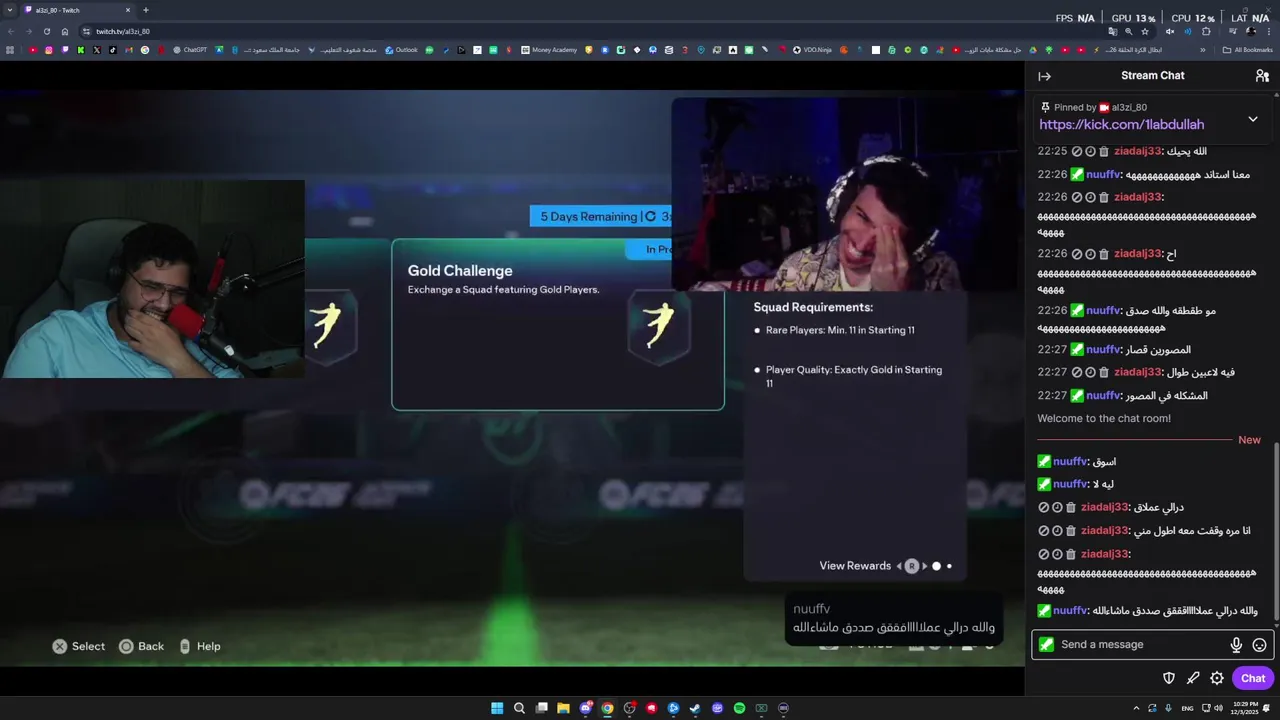Ban ziadalj33 on 'درالي عملاق' message

(1044, 507)
